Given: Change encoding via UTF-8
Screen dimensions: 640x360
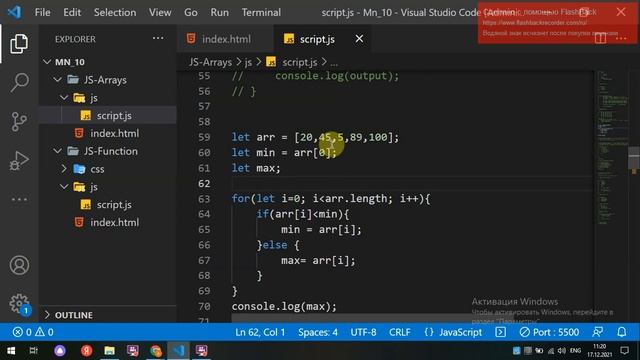Looking at the screenshot, I should (x=363, y=332).
